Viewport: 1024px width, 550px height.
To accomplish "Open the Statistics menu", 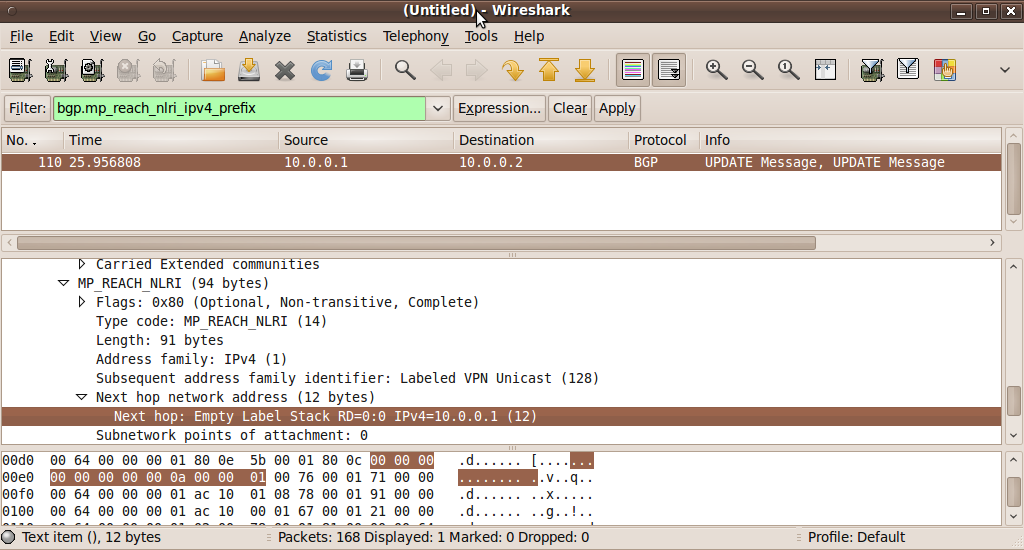I will click(336, 36).
